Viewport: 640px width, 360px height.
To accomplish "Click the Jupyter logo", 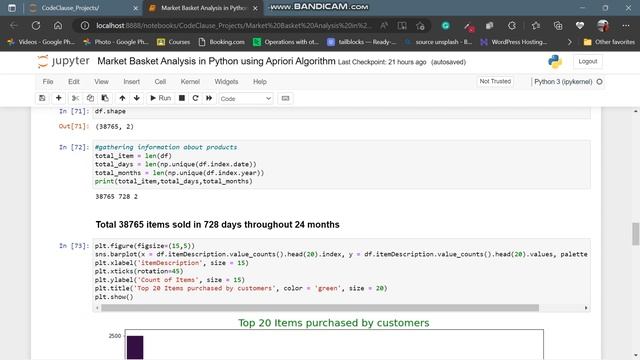I will pos(63,61).
